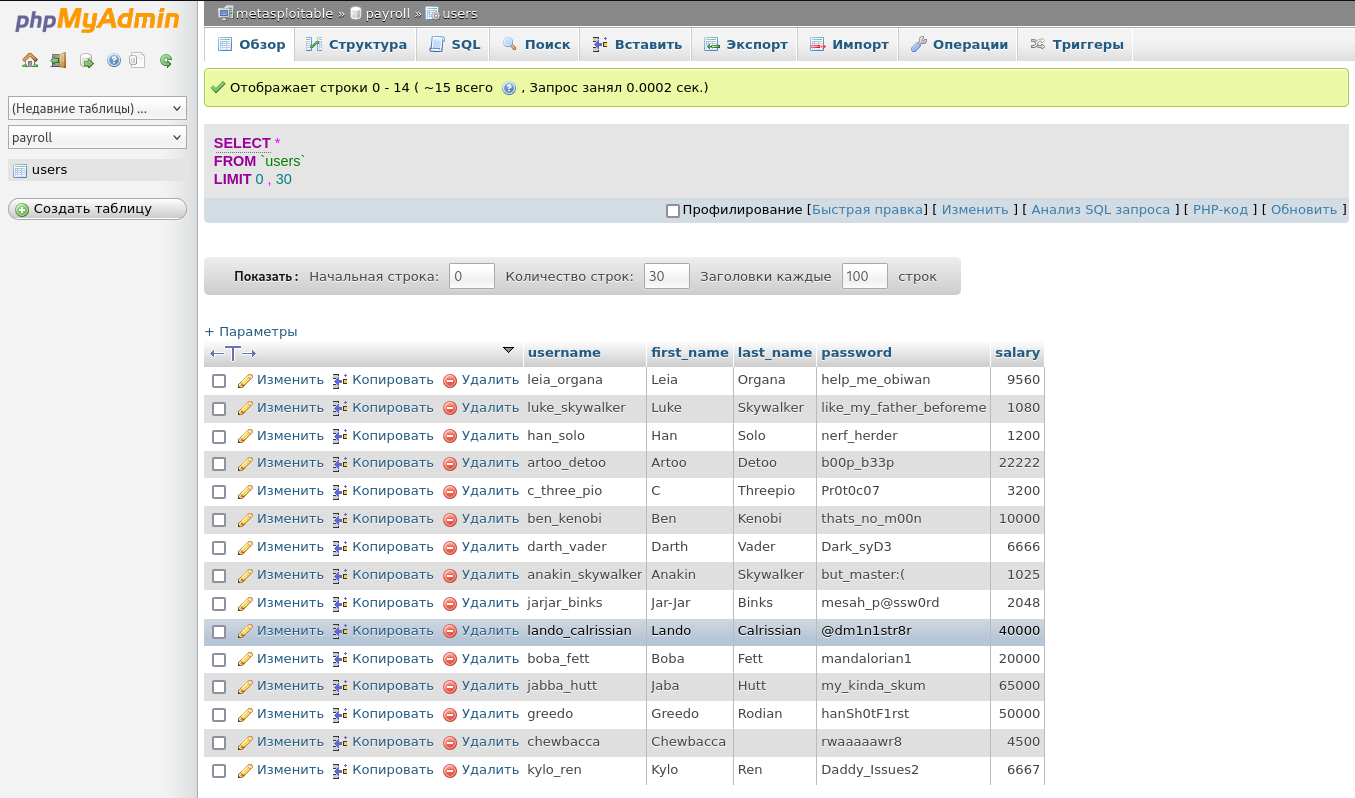Click the Изменить link beside Быстрая правка
The width and height of the screenshot is (1355, 798).
[x=975, y=210]
